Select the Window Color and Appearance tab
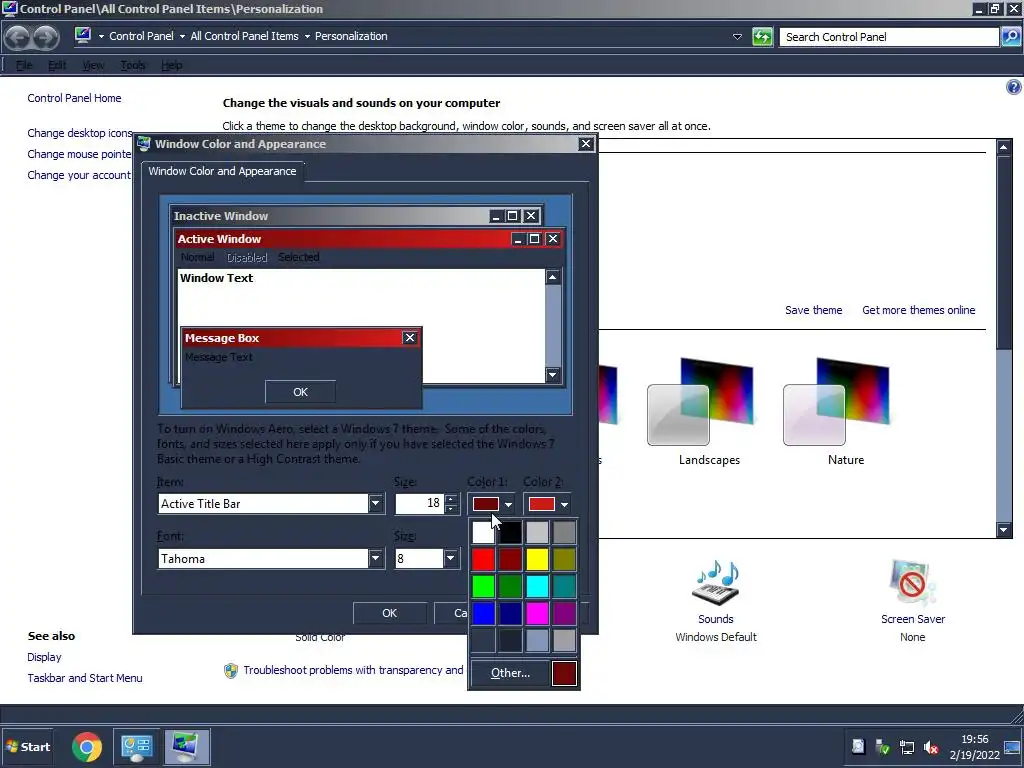1024x768 pixels. click(222, 171)
